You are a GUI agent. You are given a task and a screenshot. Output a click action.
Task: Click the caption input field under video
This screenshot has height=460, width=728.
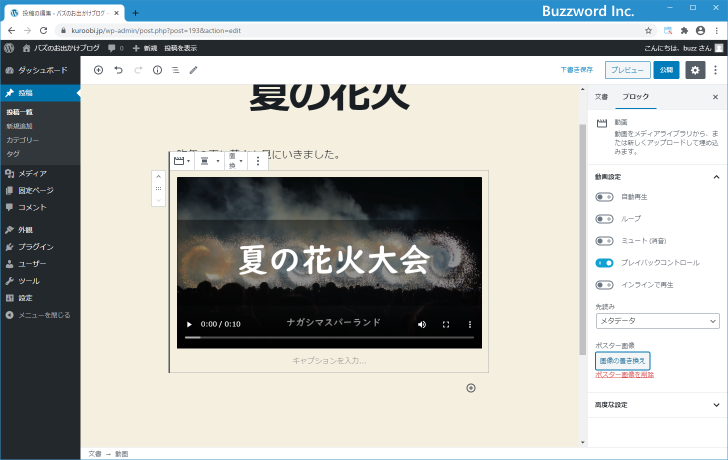tap(329, 361)
